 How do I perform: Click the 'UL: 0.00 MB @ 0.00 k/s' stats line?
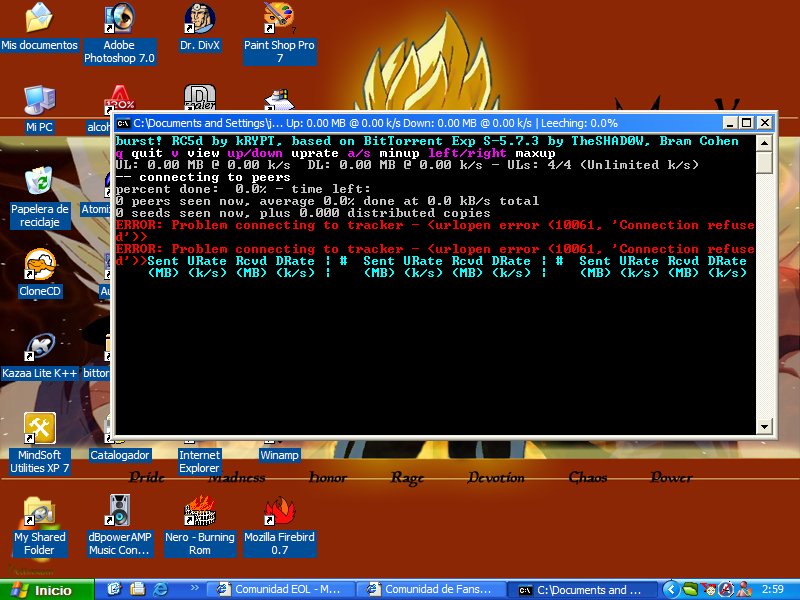(x=407, y=165)
